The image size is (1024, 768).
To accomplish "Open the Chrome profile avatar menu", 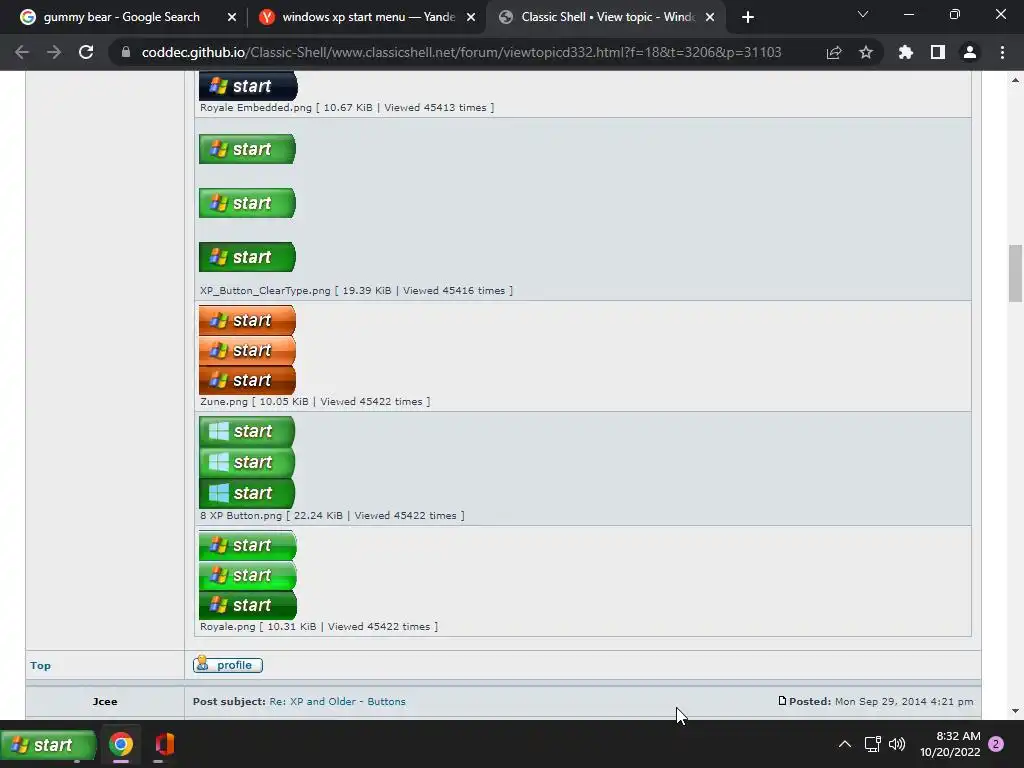I will pyautogui.click(x=970, y=52).
